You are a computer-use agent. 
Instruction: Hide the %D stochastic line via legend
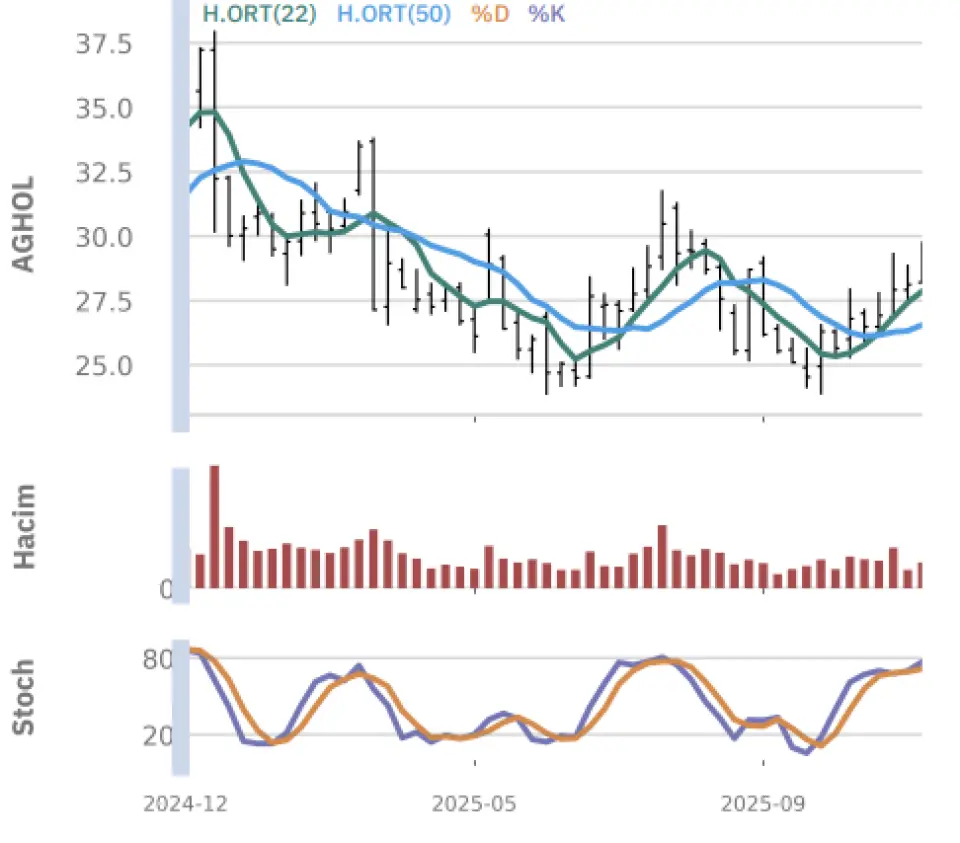tap(490, 14)
